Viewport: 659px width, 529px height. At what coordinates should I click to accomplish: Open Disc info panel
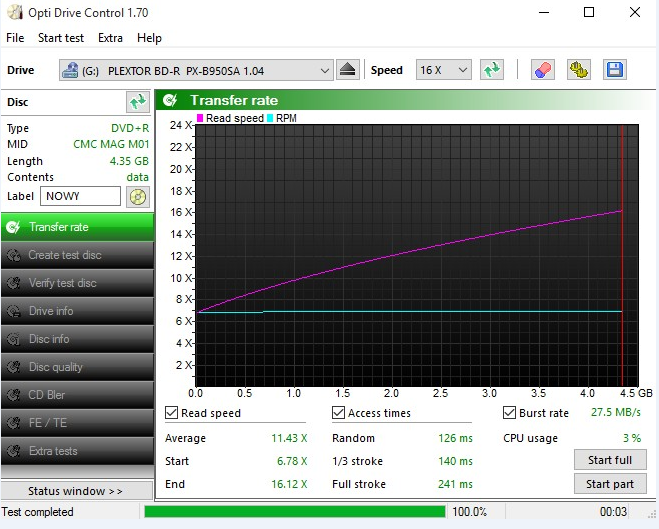[x=77, y=339]
